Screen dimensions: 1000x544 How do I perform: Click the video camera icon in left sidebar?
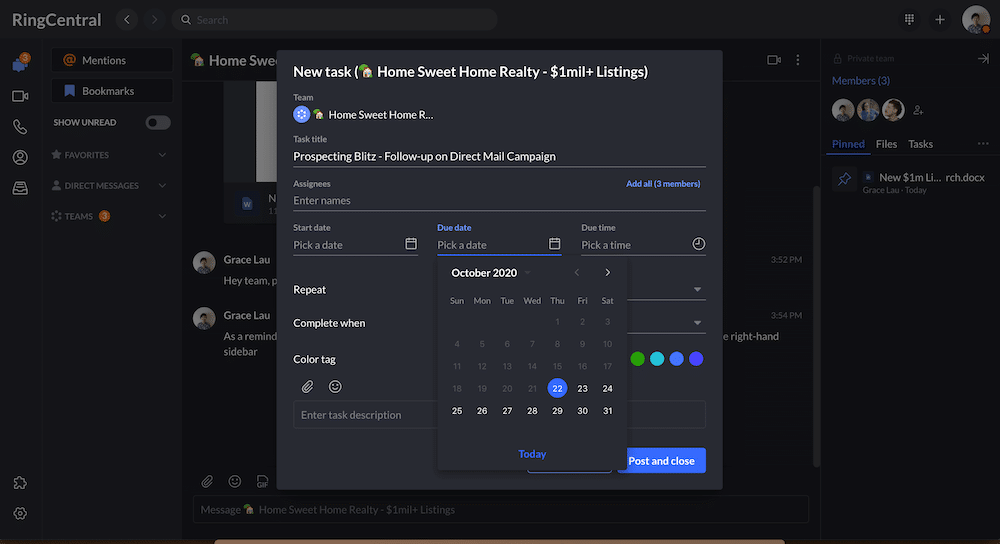(x=20, y=96)
